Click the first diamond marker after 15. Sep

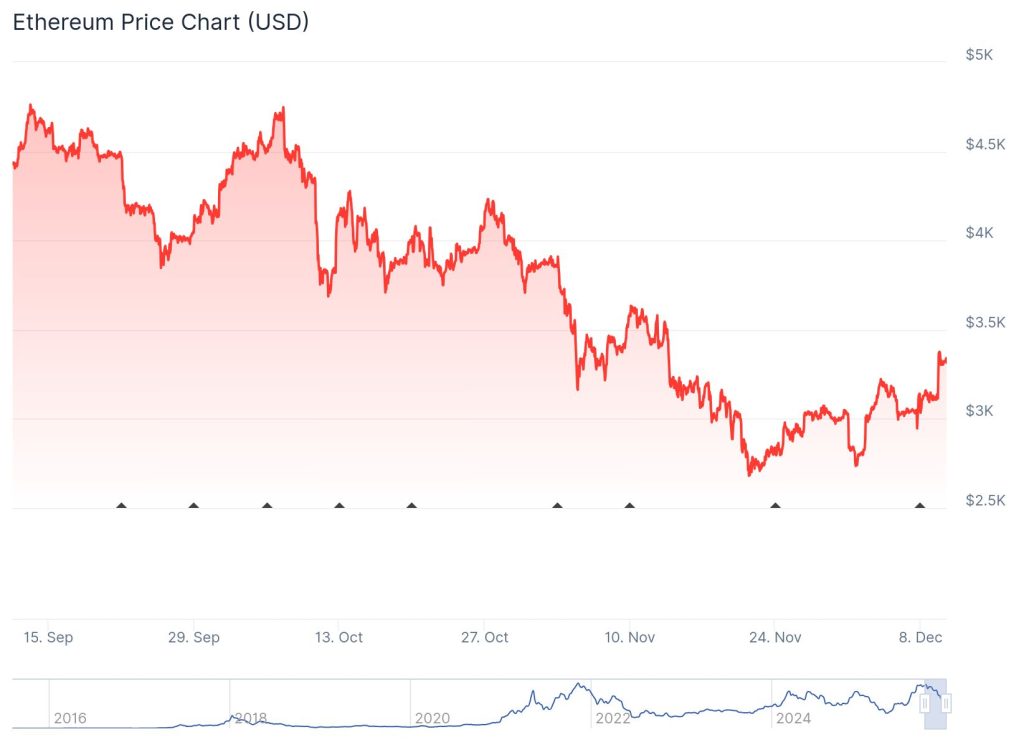121,506
